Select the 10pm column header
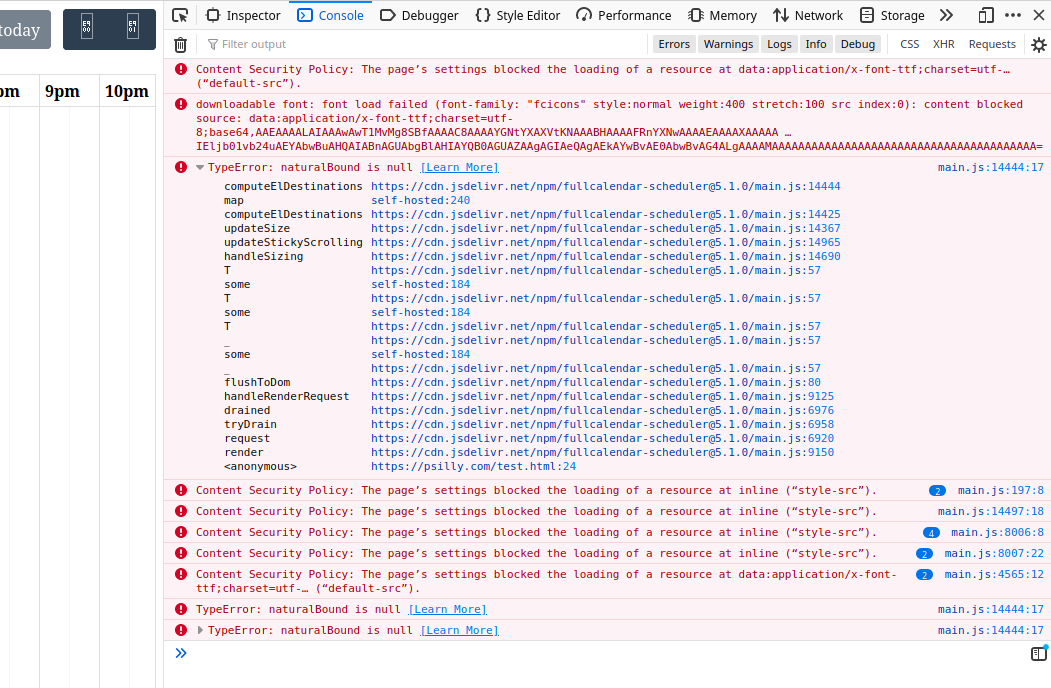 (x=127, y=91)
